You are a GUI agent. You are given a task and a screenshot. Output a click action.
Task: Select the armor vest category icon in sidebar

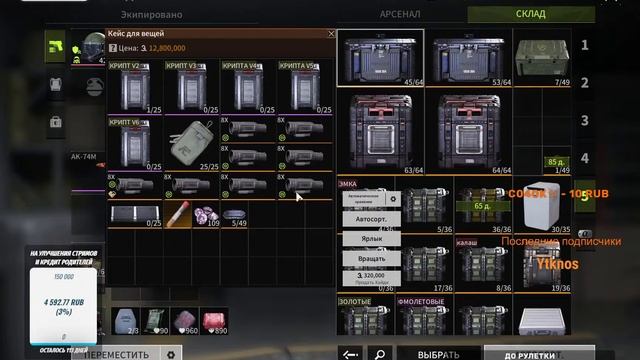(56, 84)
